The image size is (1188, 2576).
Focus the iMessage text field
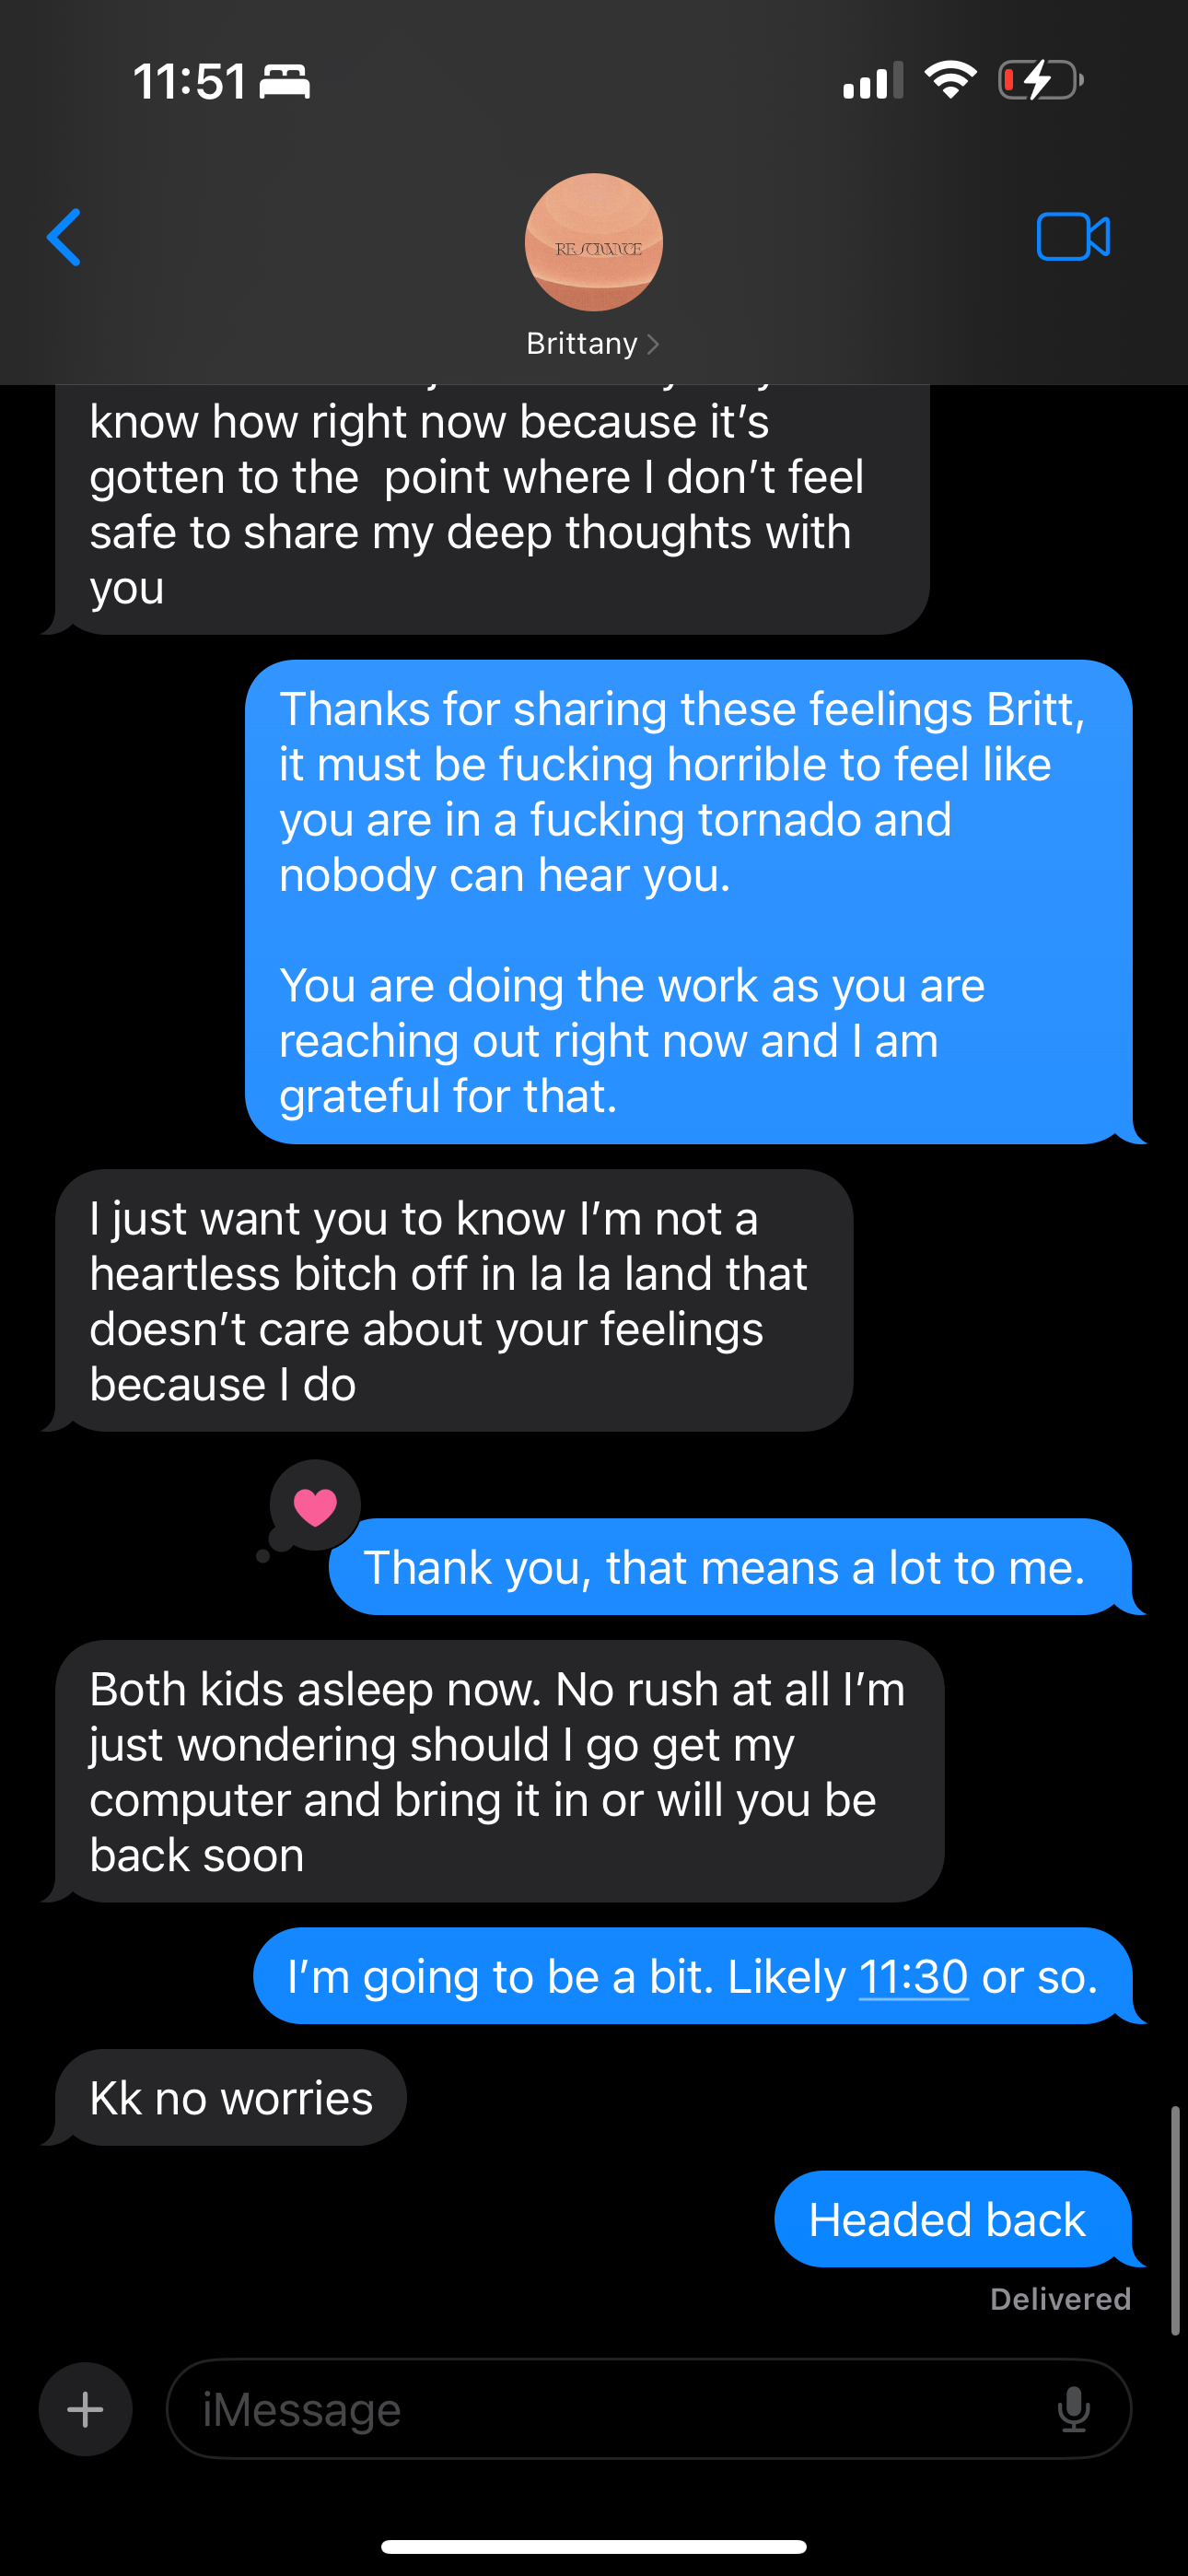[x=620, y=2409]
